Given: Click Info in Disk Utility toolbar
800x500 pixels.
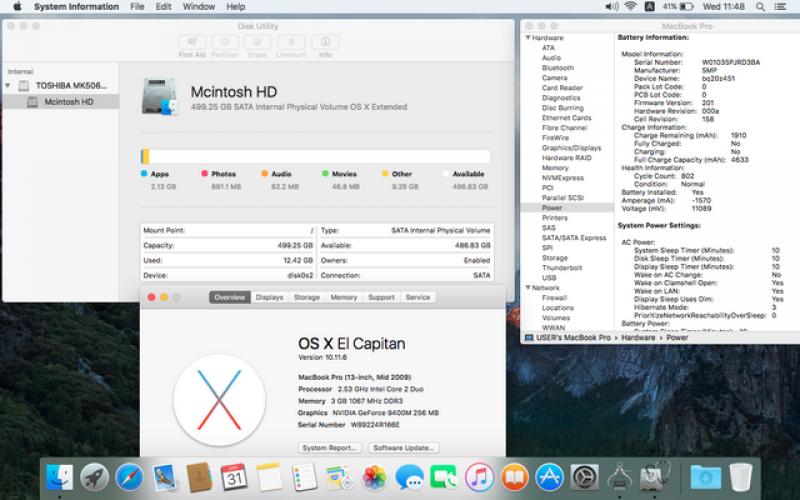Looking at the screenshot, I should pos(325,46).
